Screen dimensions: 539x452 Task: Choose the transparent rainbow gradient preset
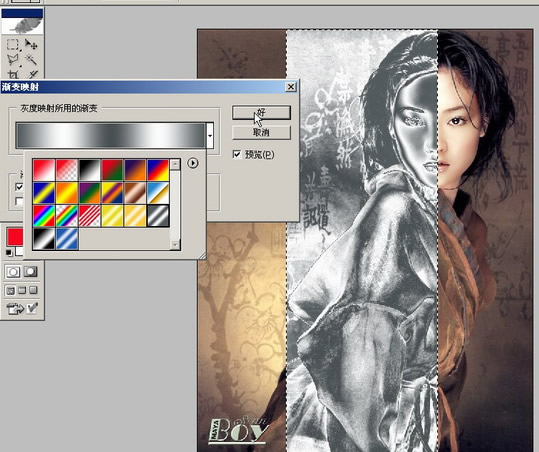point(67,216)
